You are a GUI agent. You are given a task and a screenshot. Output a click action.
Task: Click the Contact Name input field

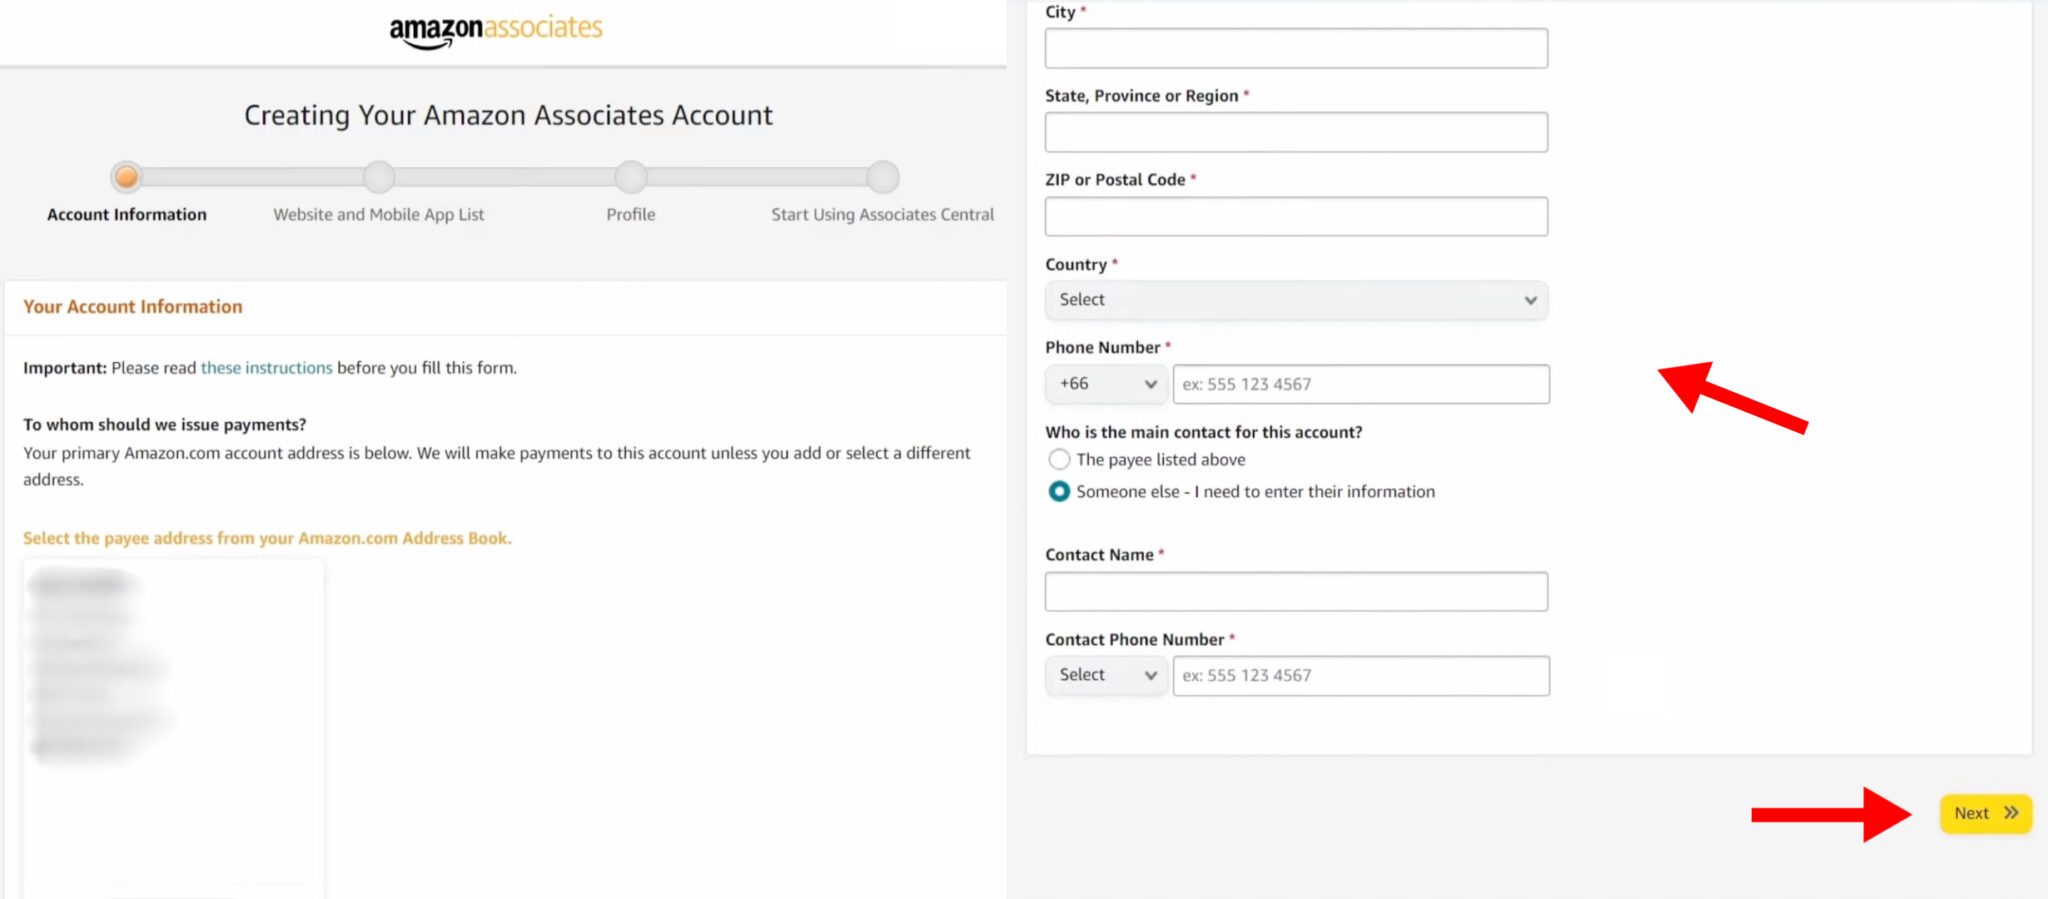click(1296, 592)
